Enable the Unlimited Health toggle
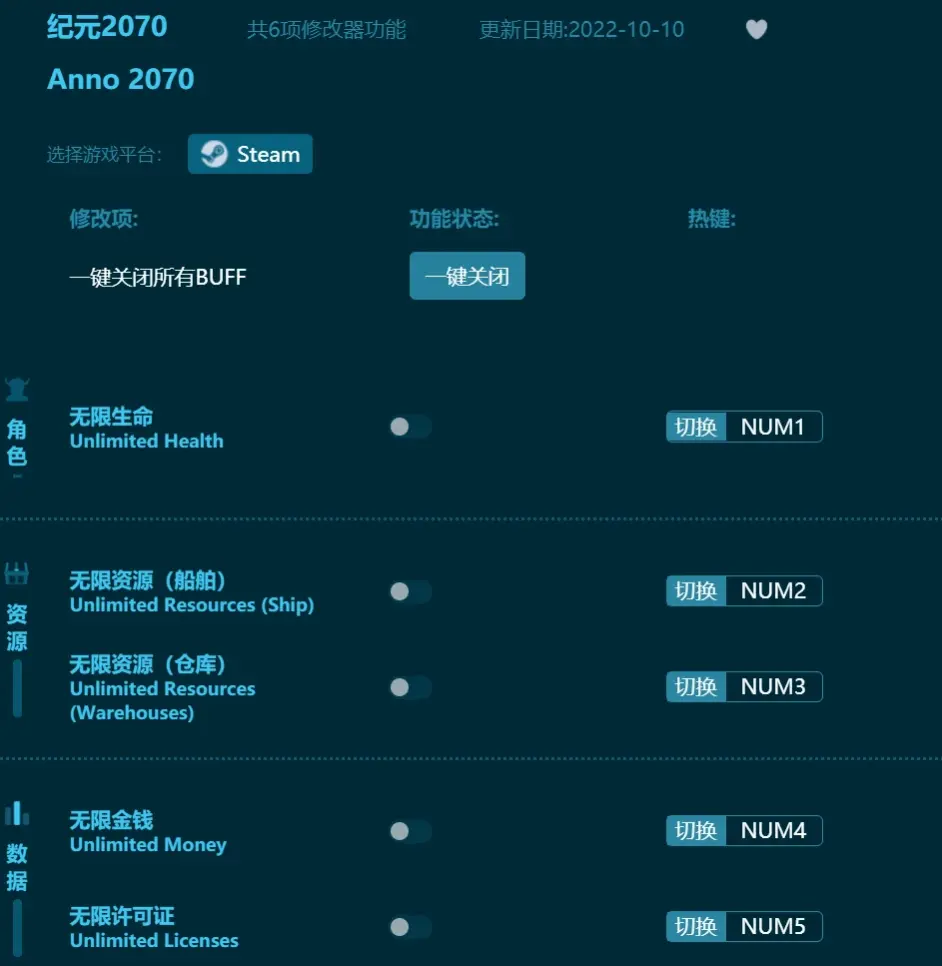 tap(410, 427)
